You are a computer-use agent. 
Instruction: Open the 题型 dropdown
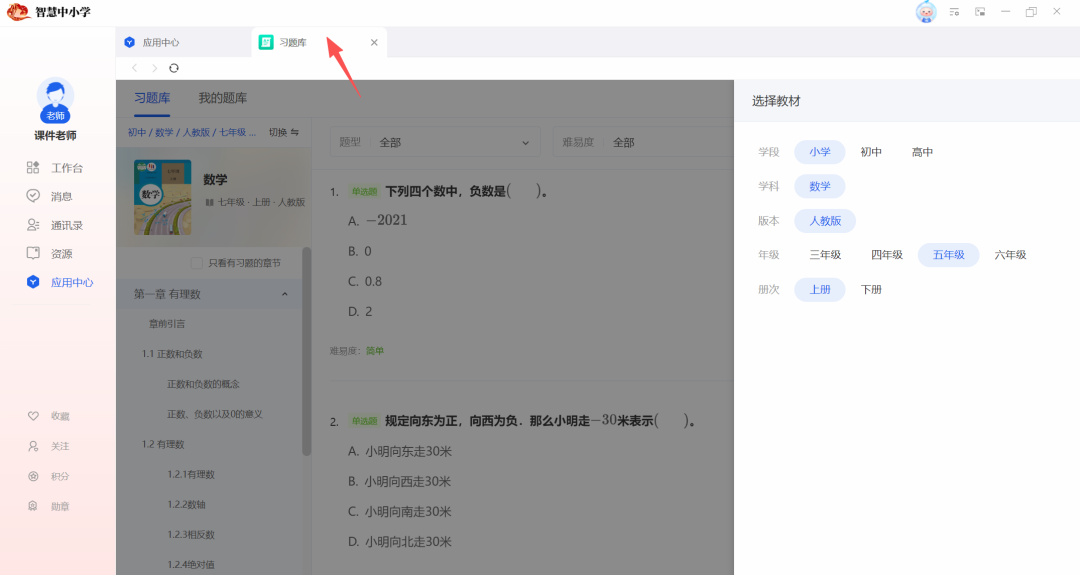435,143
